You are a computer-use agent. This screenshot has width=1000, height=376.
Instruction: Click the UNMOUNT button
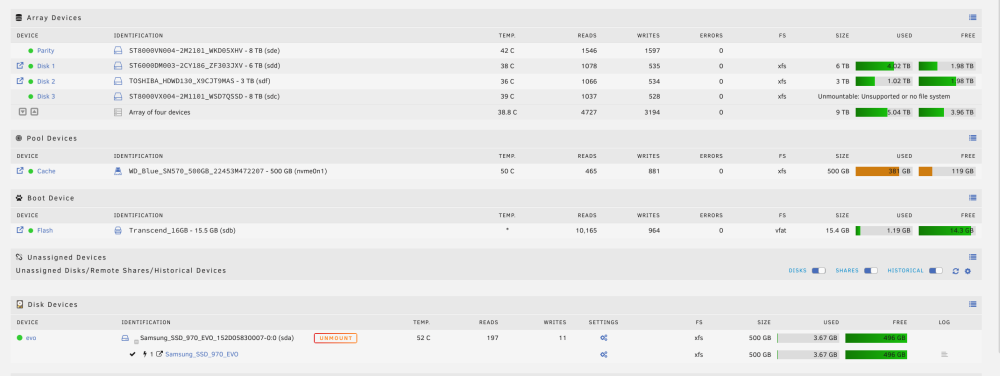coord(335,338)
